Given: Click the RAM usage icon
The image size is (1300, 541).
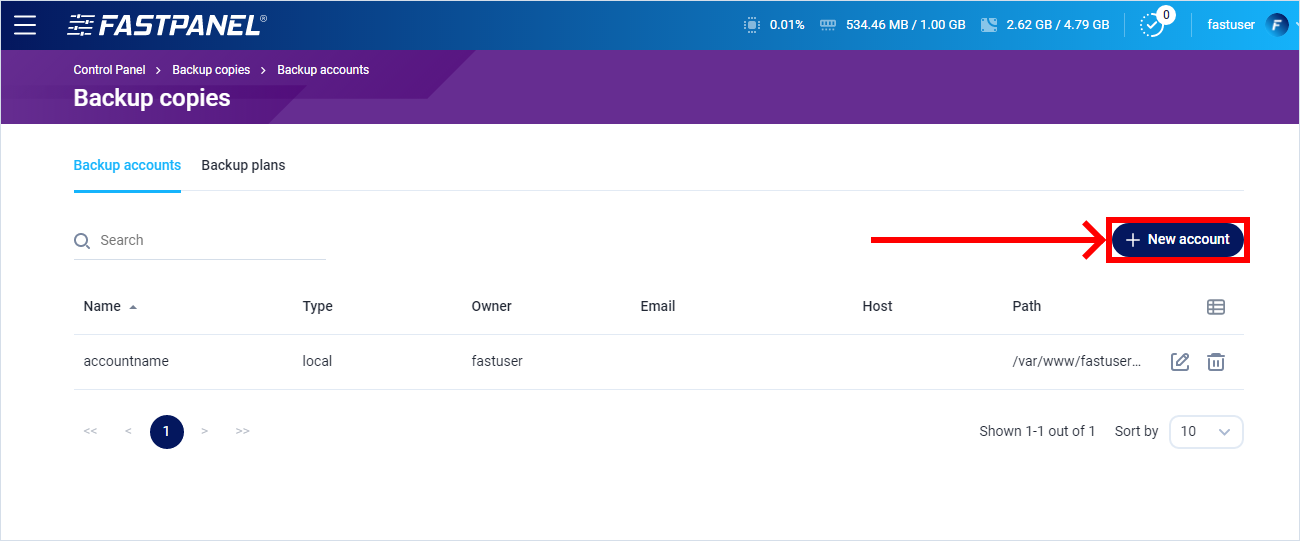Looking at the screenshot, I should click(827, 25).
